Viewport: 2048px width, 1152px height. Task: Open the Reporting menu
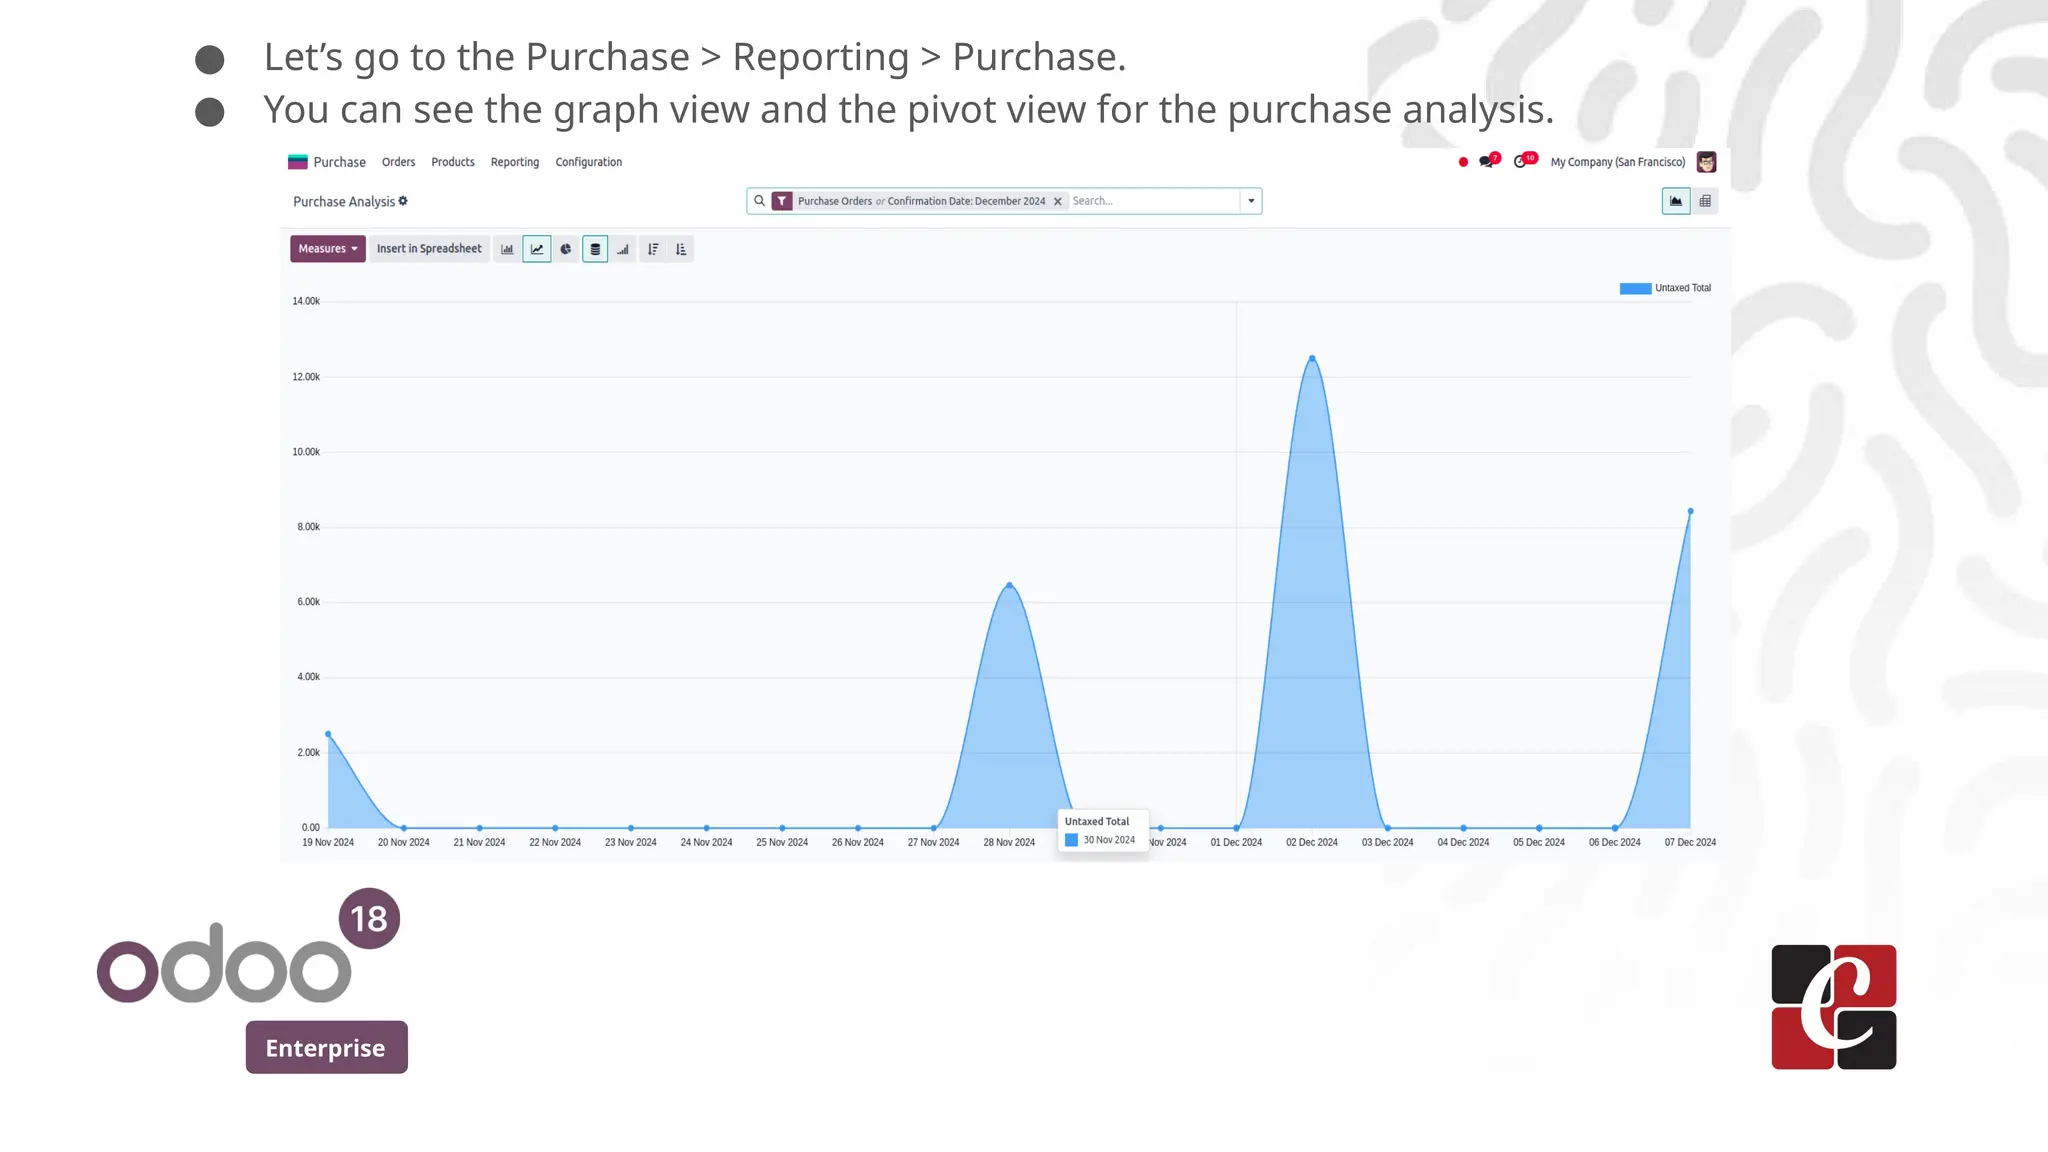click(x=515, y=162)
